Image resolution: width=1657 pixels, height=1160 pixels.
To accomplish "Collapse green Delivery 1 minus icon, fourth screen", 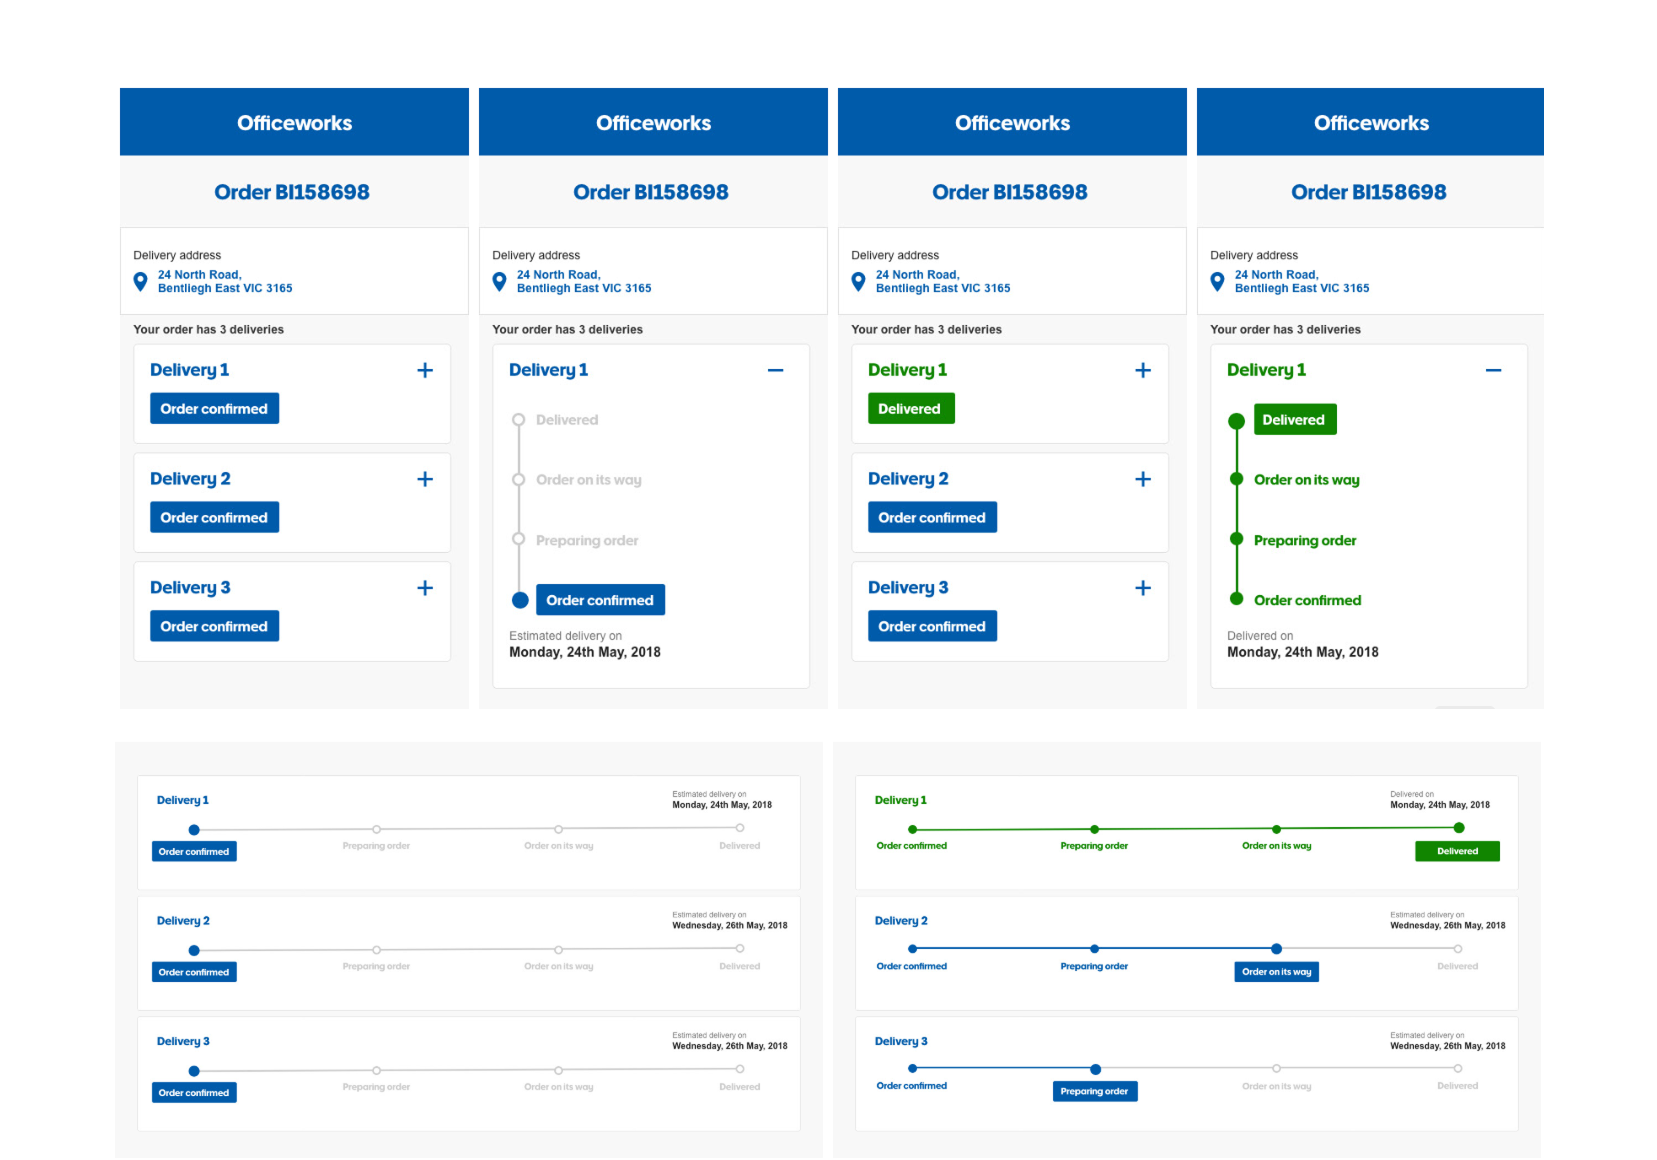I will (x=1494, y=370).
